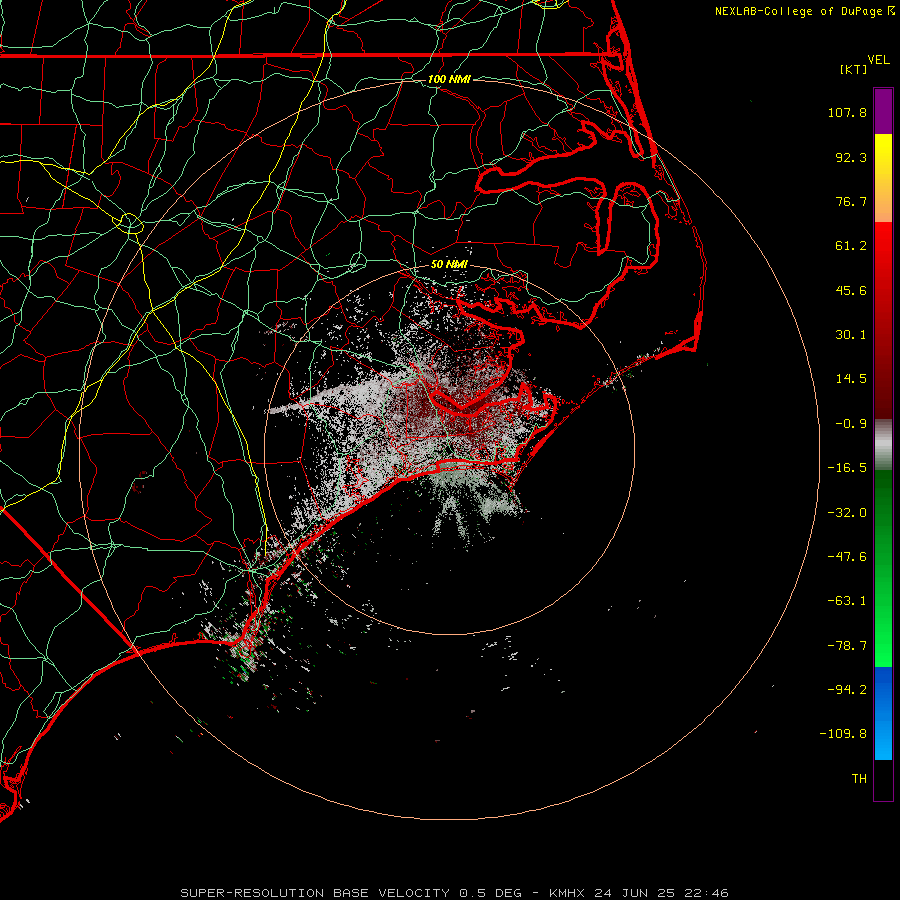The image size is (900, 900).
Task: Click the 30.1 legend value
Action: (851, 335)
